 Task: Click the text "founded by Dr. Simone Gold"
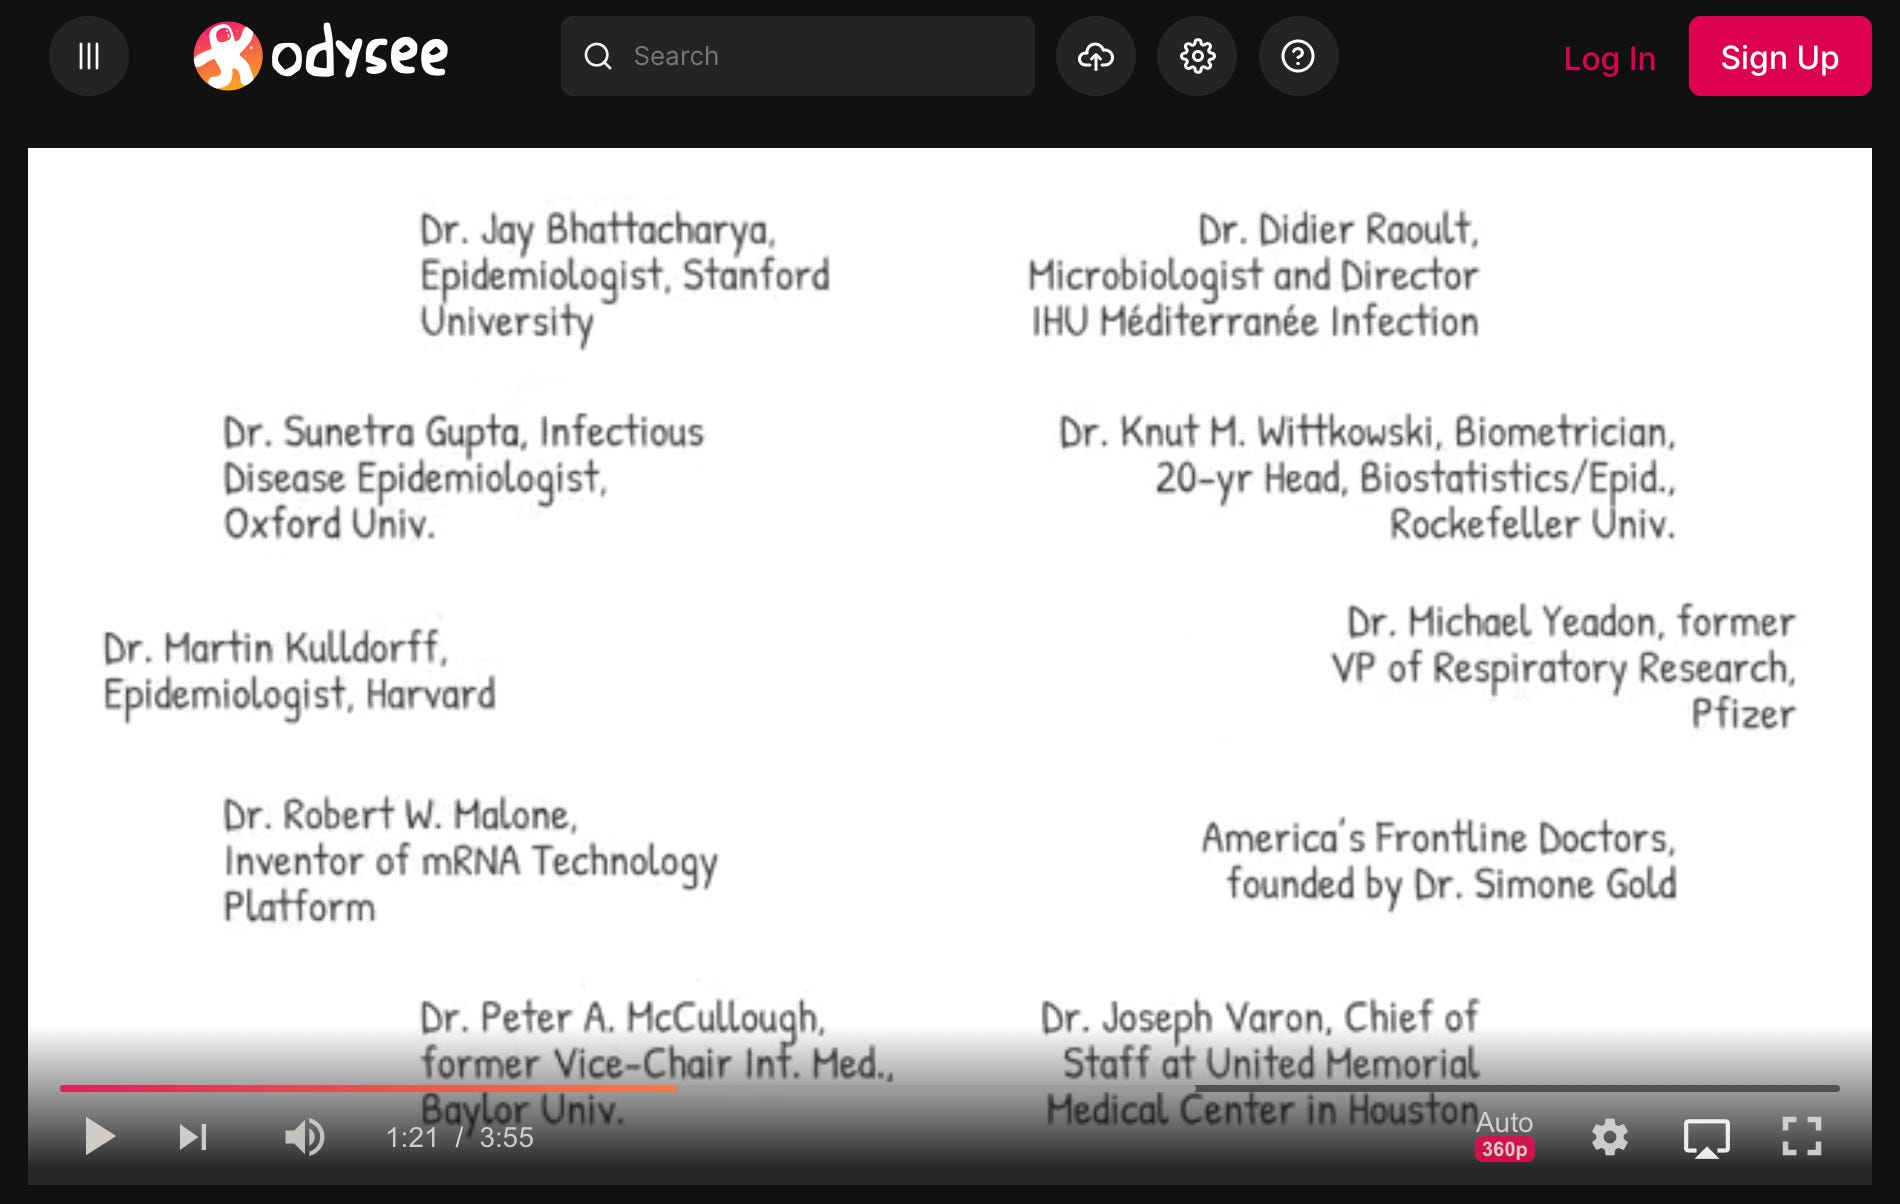[1452, 884]
